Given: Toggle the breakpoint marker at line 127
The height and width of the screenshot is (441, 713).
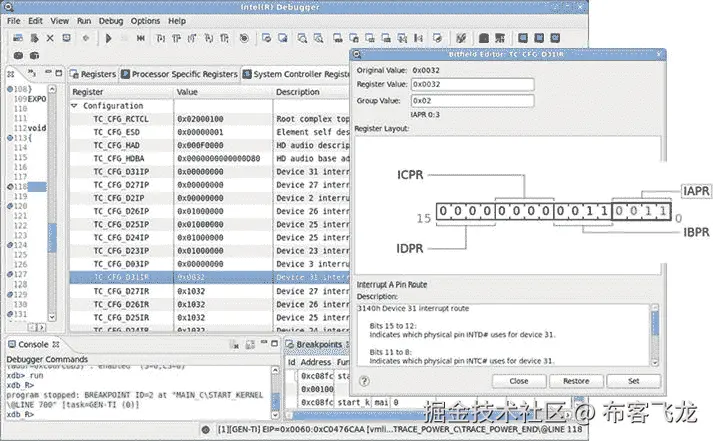Looking at the screenshot, I should (10, 274).
